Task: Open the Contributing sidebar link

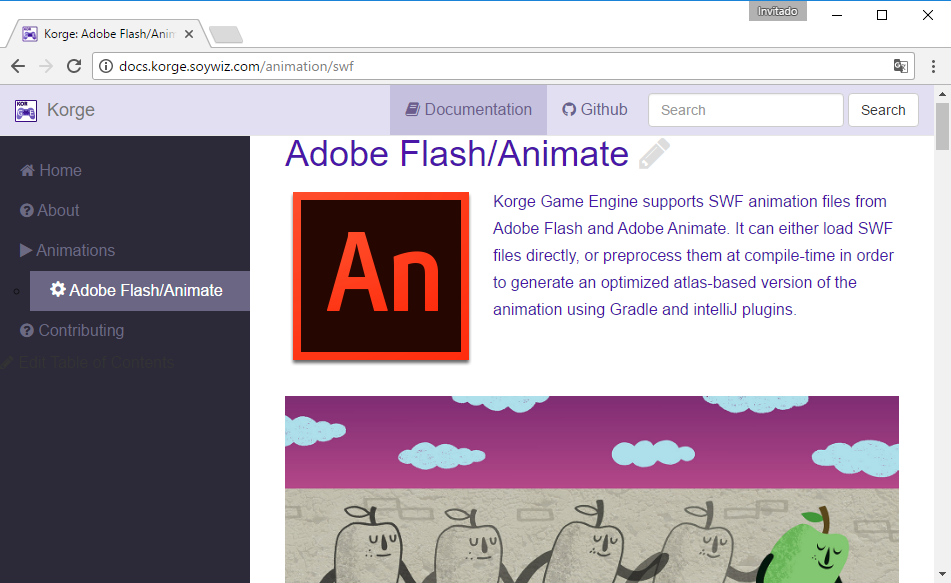Action: click(72, 331)
